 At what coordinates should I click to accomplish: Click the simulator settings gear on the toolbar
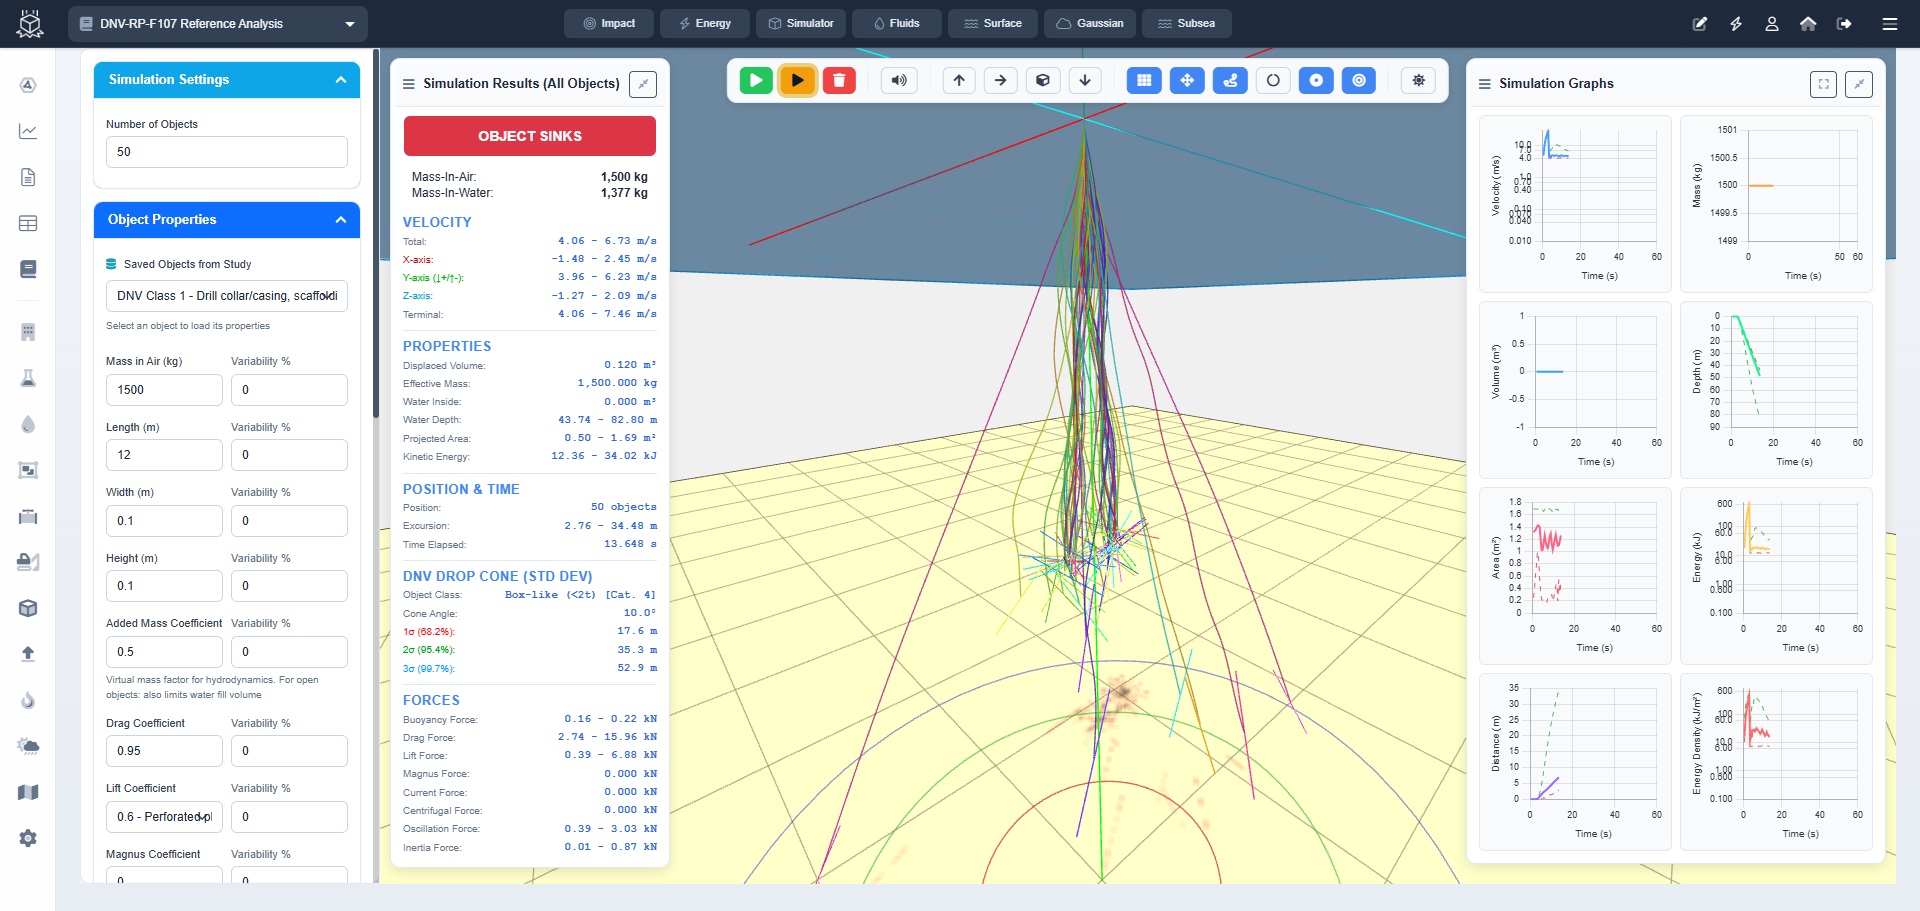(x=1418, y=80)
